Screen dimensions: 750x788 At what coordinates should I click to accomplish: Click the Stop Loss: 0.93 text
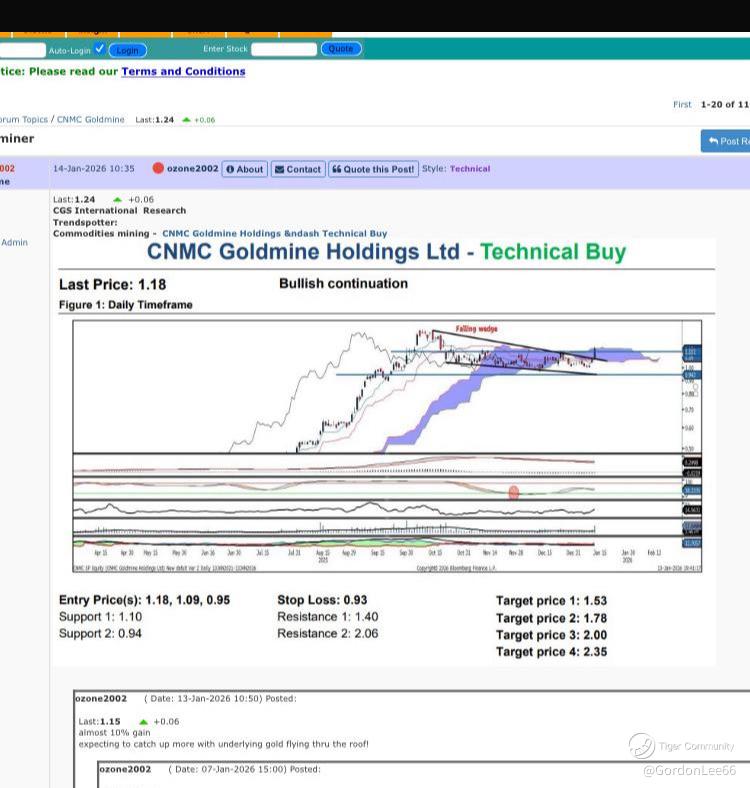[322, 600]
